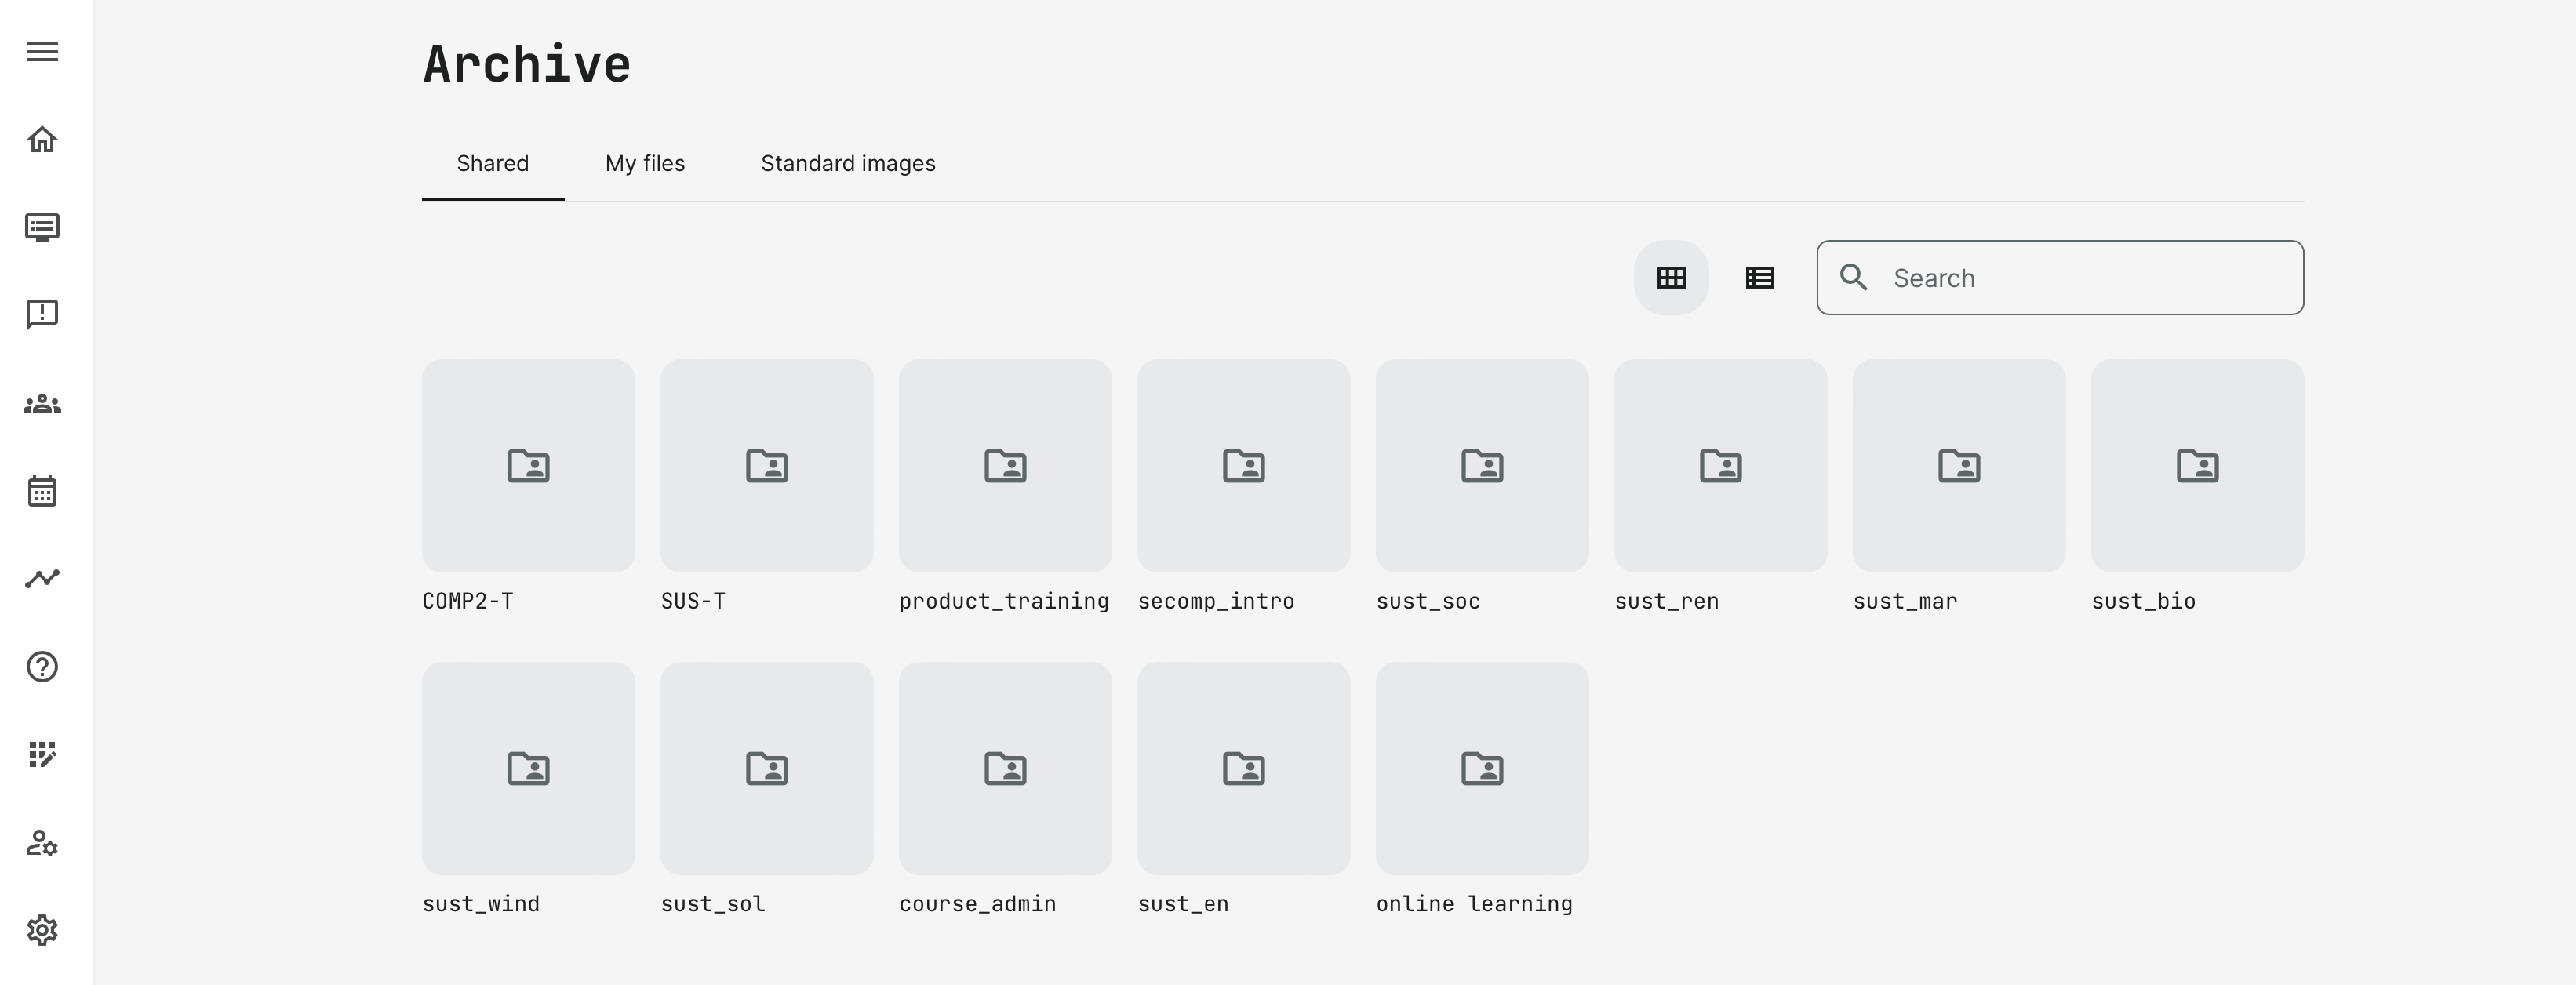
Task: Open the hamburger menu in sidebar
Action: click(42, 52)
